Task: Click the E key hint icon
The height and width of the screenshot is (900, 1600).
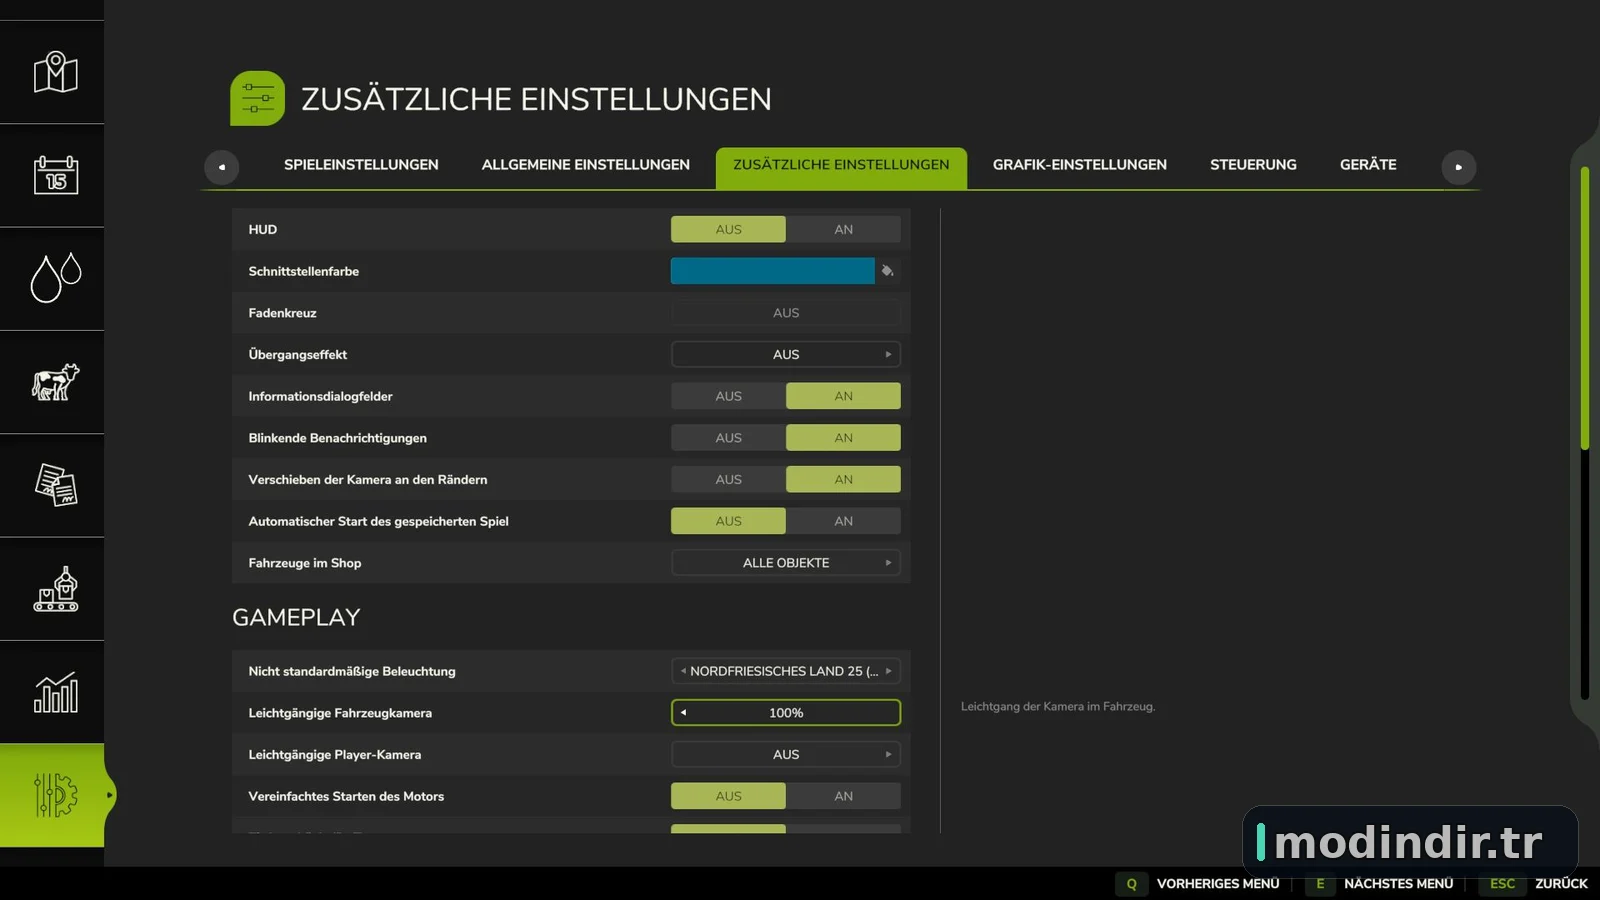Action: click(1320, 884)
